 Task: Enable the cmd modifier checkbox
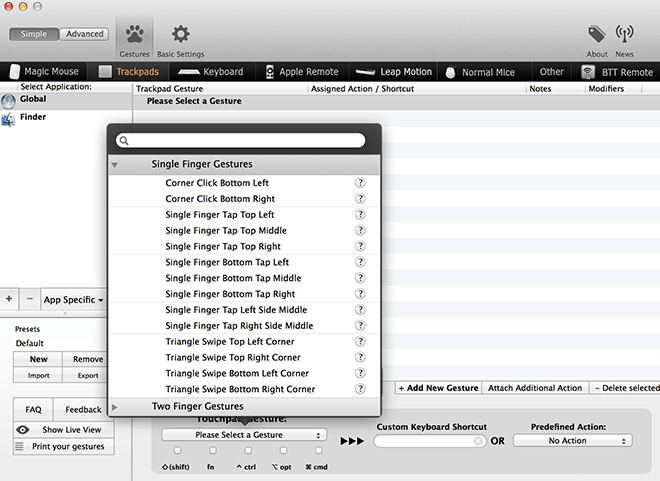coord(319,451)
